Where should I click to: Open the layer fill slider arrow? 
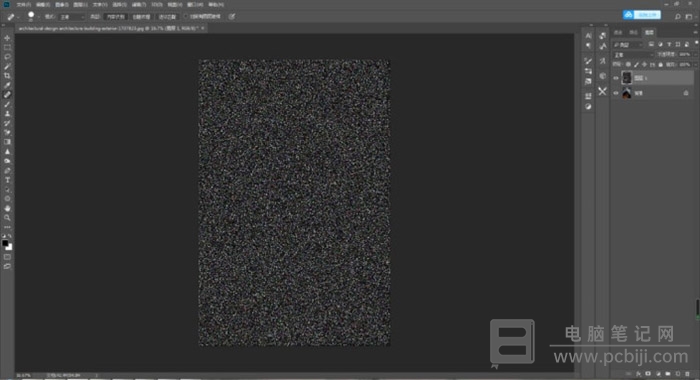pos(696,65)
